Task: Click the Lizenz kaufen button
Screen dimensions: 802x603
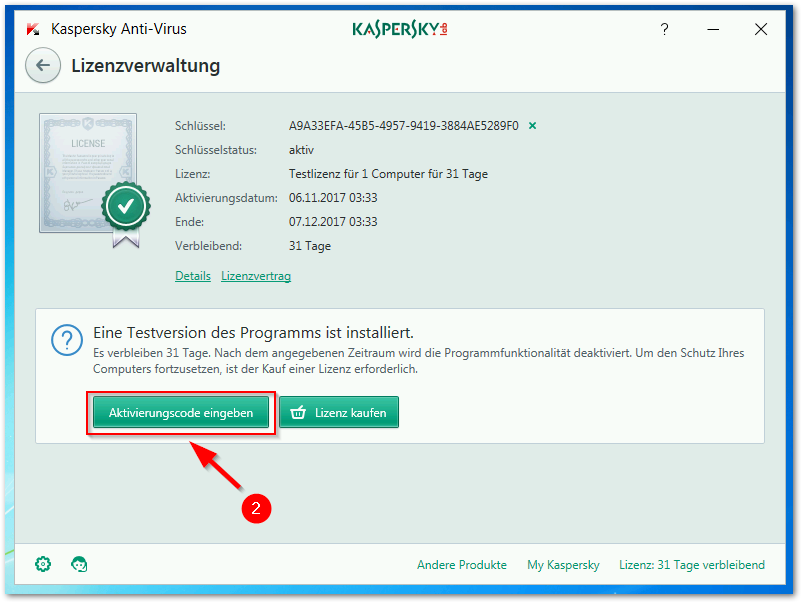Action: pyautogui.click(x=339, y=412)
